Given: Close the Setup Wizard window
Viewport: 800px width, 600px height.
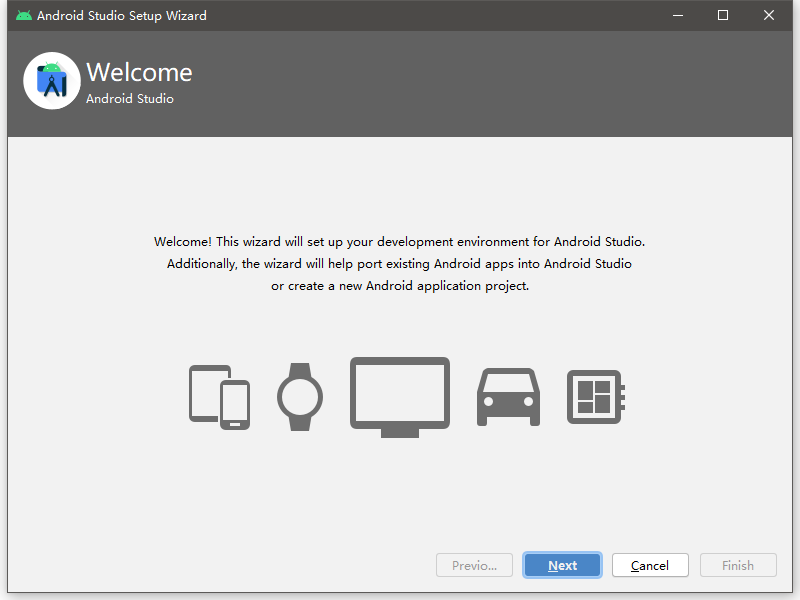Looking at the screenshot, I should pyautogui.click(x=769, y=15).
